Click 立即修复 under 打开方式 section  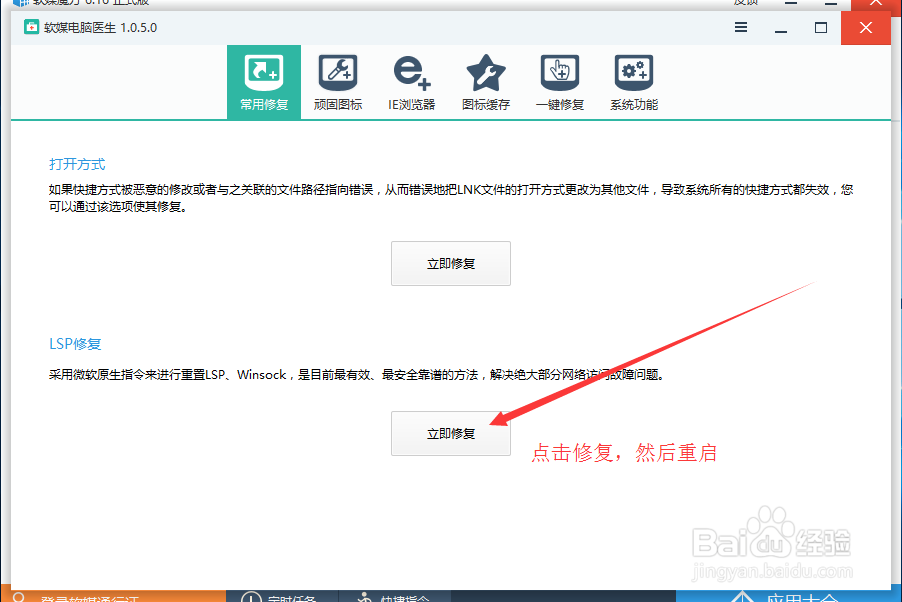(450, 263)
